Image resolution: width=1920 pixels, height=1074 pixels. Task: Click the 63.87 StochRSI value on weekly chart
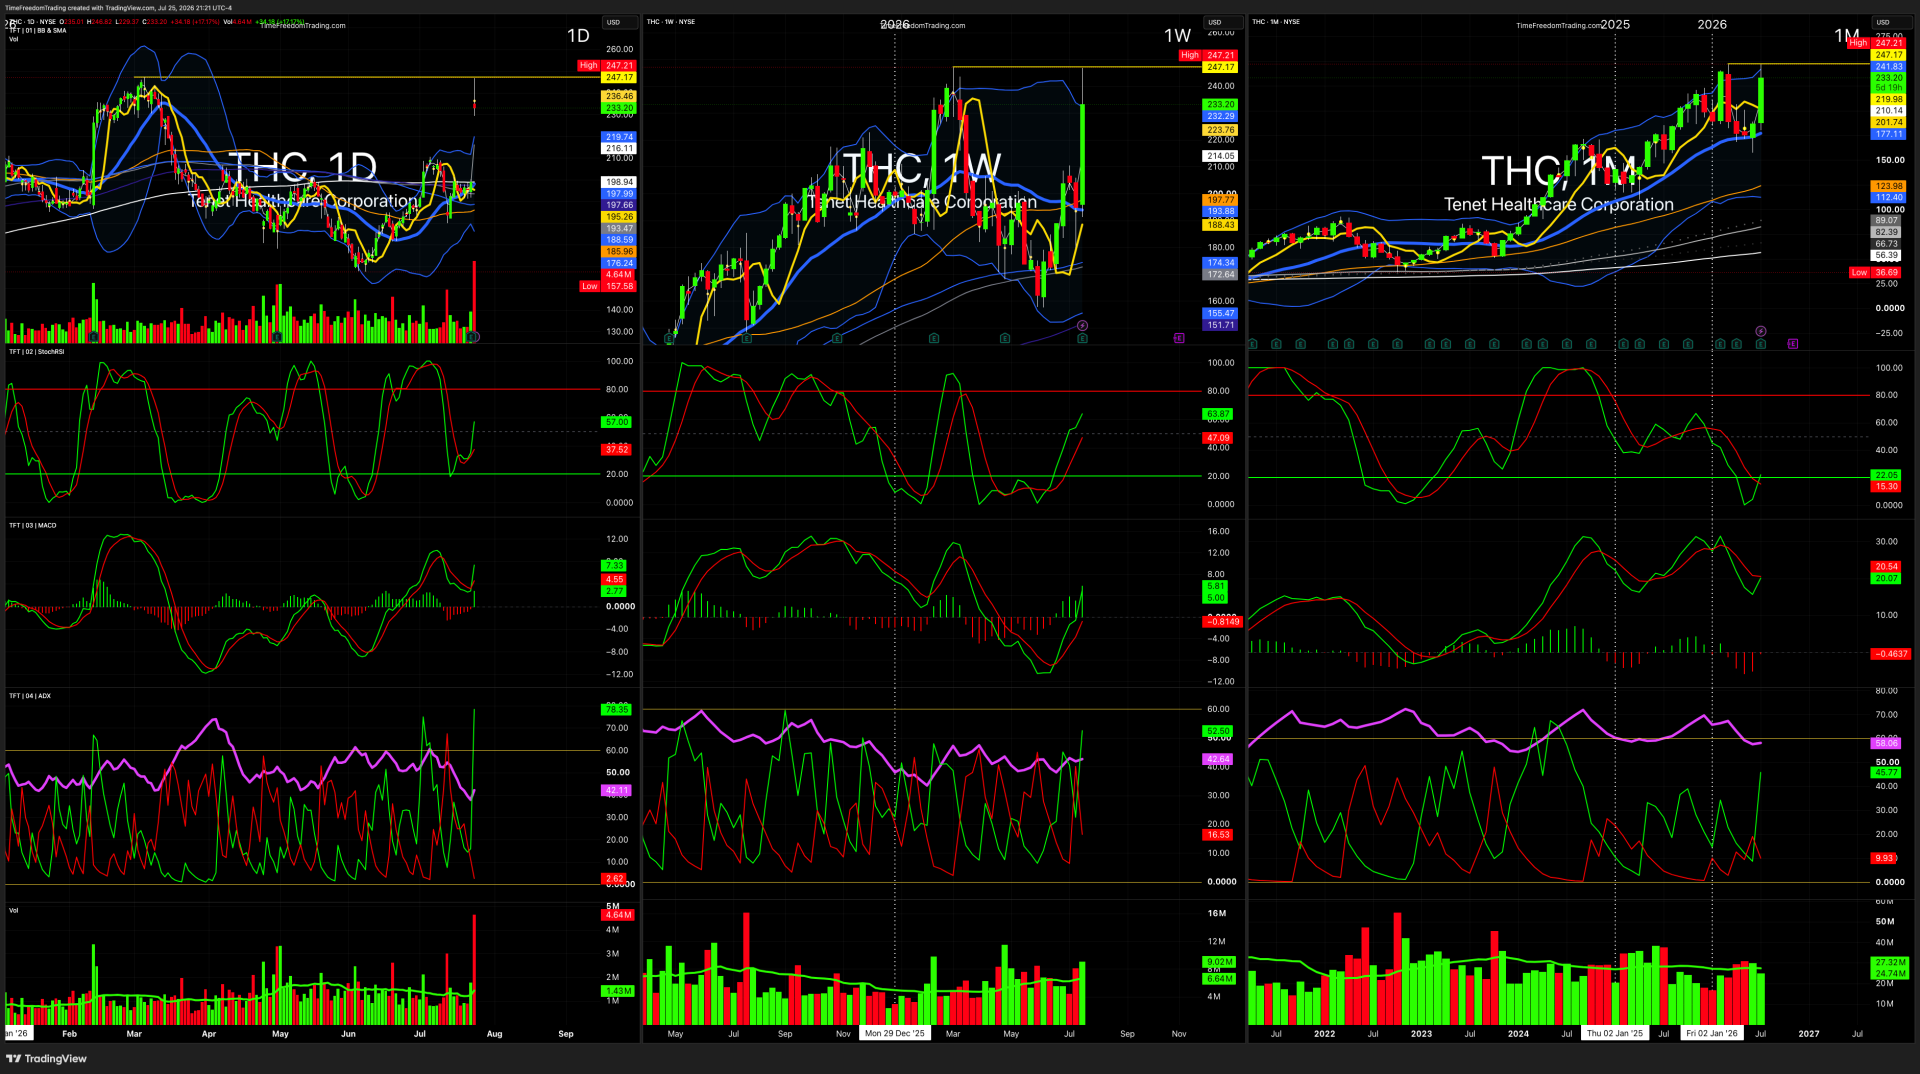click(x=1218, y=414)
